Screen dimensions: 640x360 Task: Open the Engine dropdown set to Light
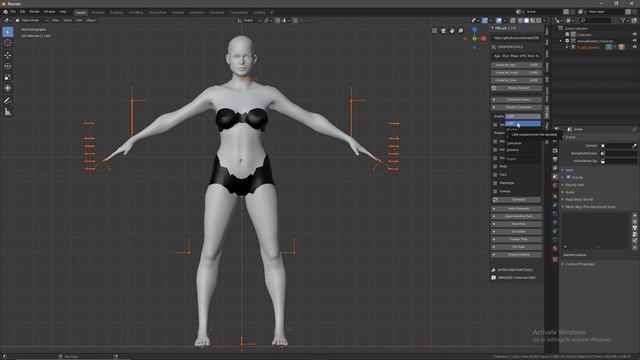[x=523, y=116]
